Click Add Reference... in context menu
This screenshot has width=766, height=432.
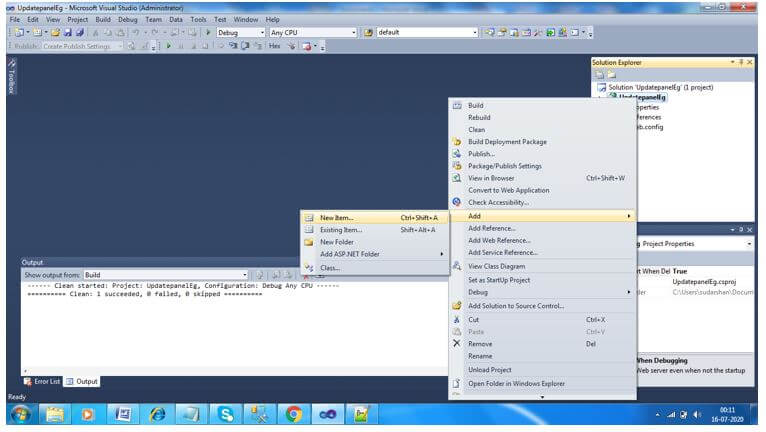542,228
